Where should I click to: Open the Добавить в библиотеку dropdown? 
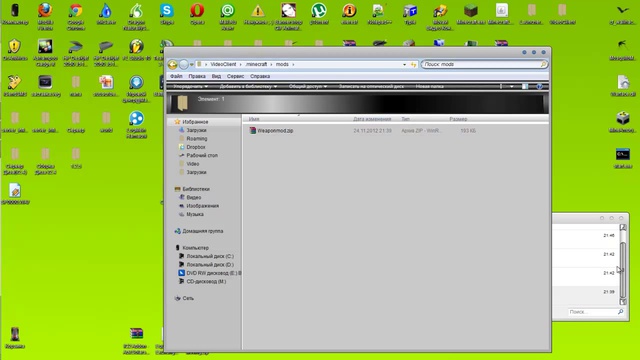click(x=248, y=87)
